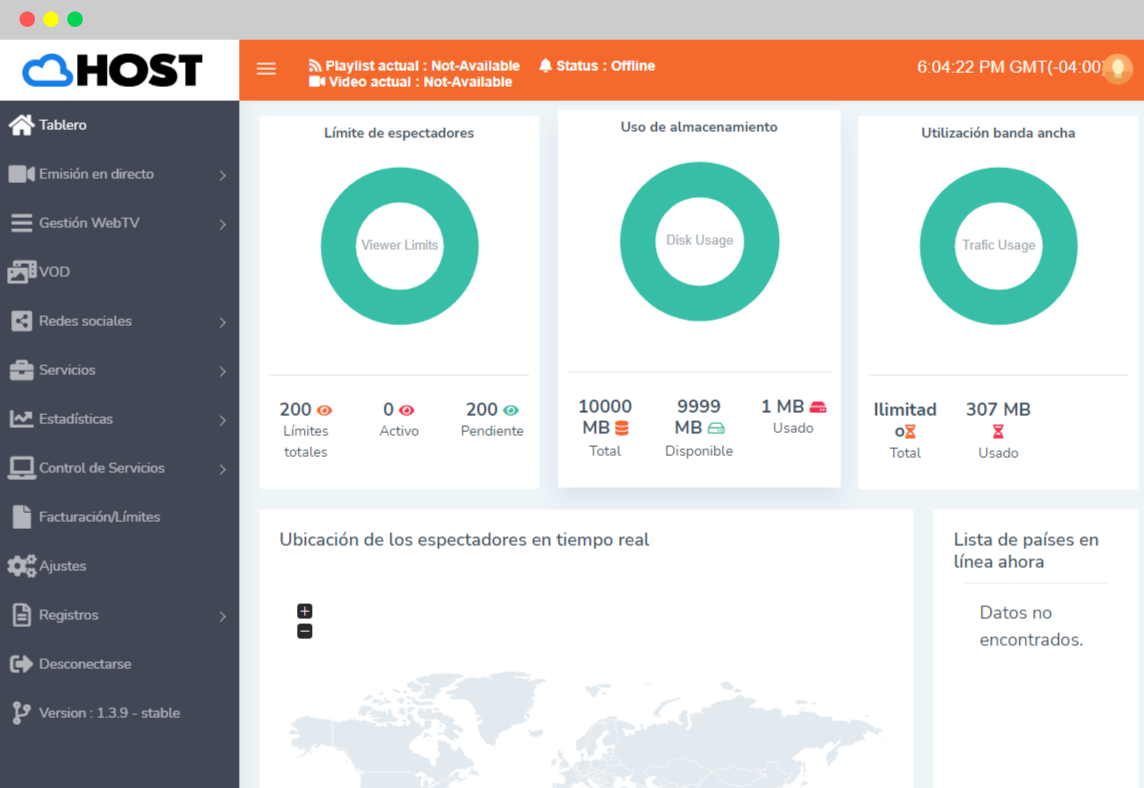Click the Playlist actual : Not-Available text
Image resolution: width=1144 pixels, height=788 pixels.
tap(422, 66)
